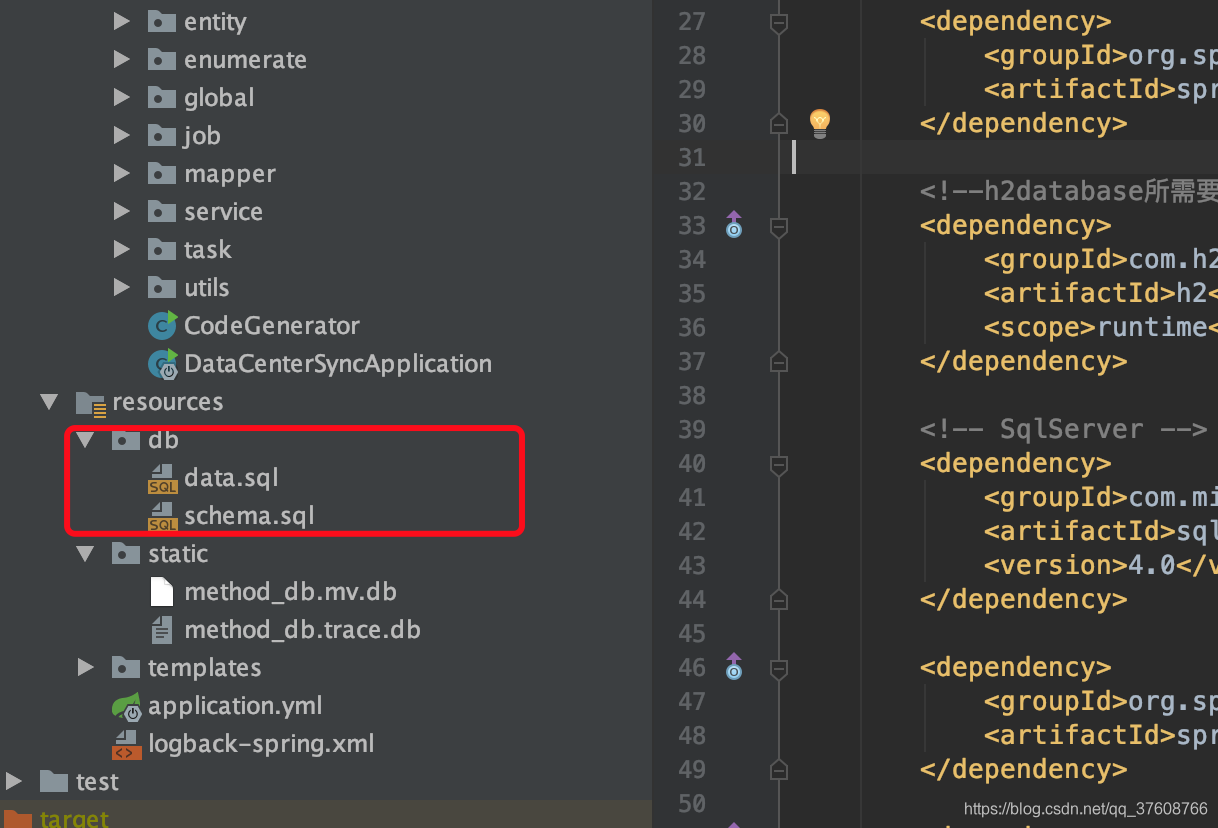Screen dimensions: 1218x828
Task: Click the method_db.mv.db file icon
Action: [x=162, y=592]
